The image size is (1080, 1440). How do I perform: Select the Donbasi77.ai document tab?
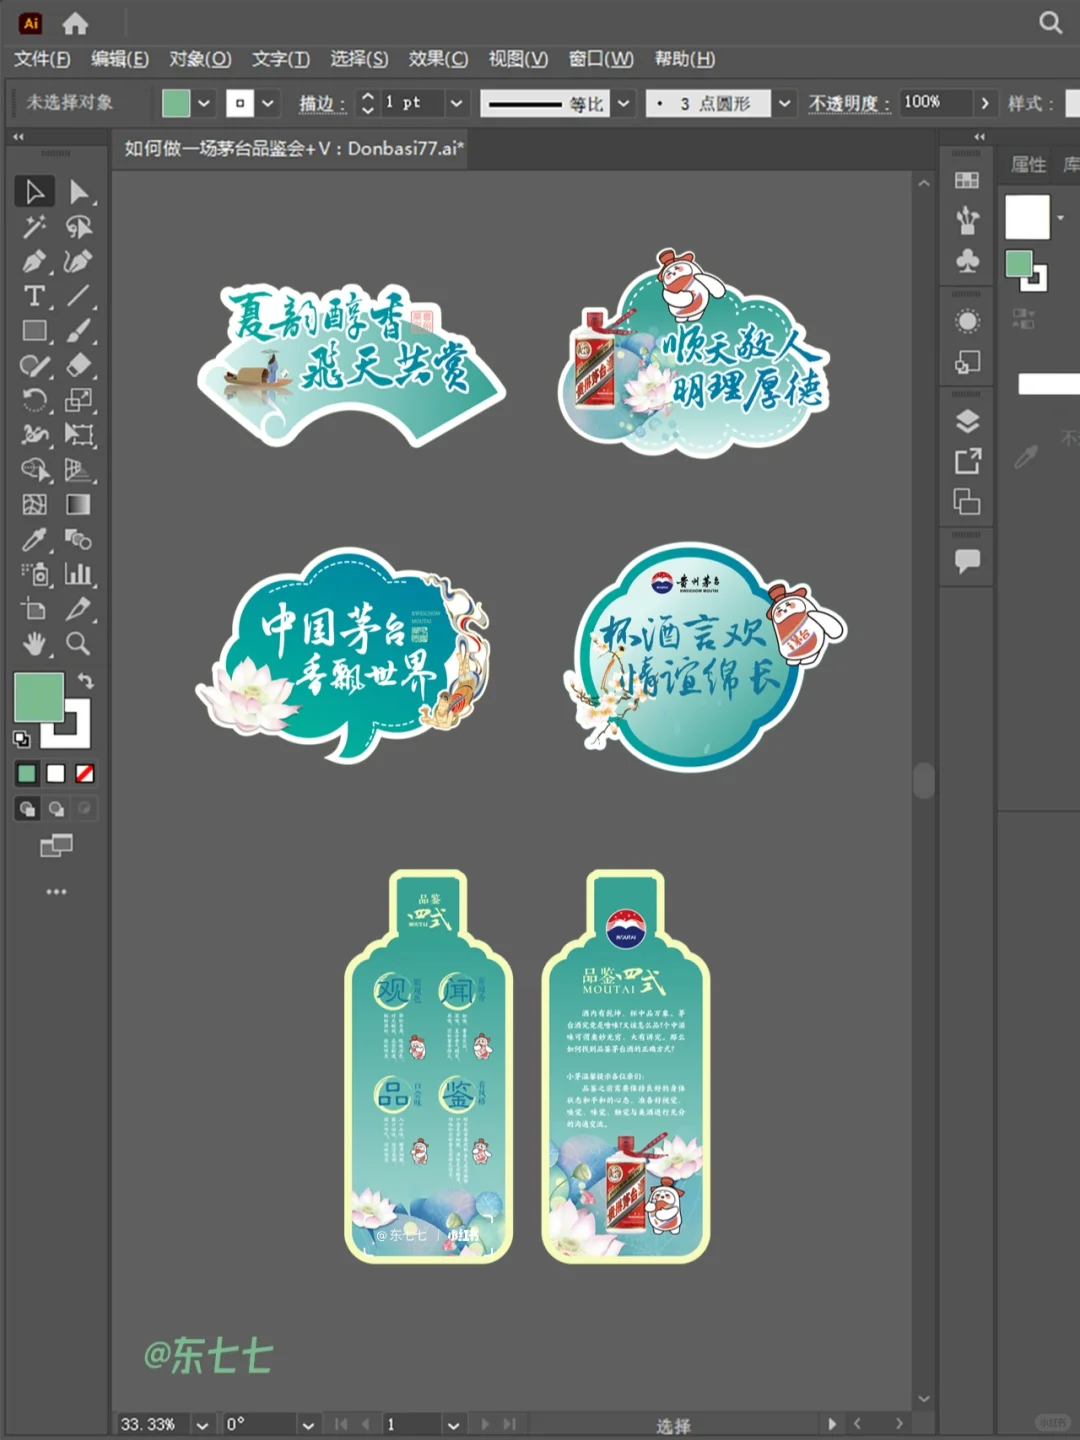(x=294, y=148)
